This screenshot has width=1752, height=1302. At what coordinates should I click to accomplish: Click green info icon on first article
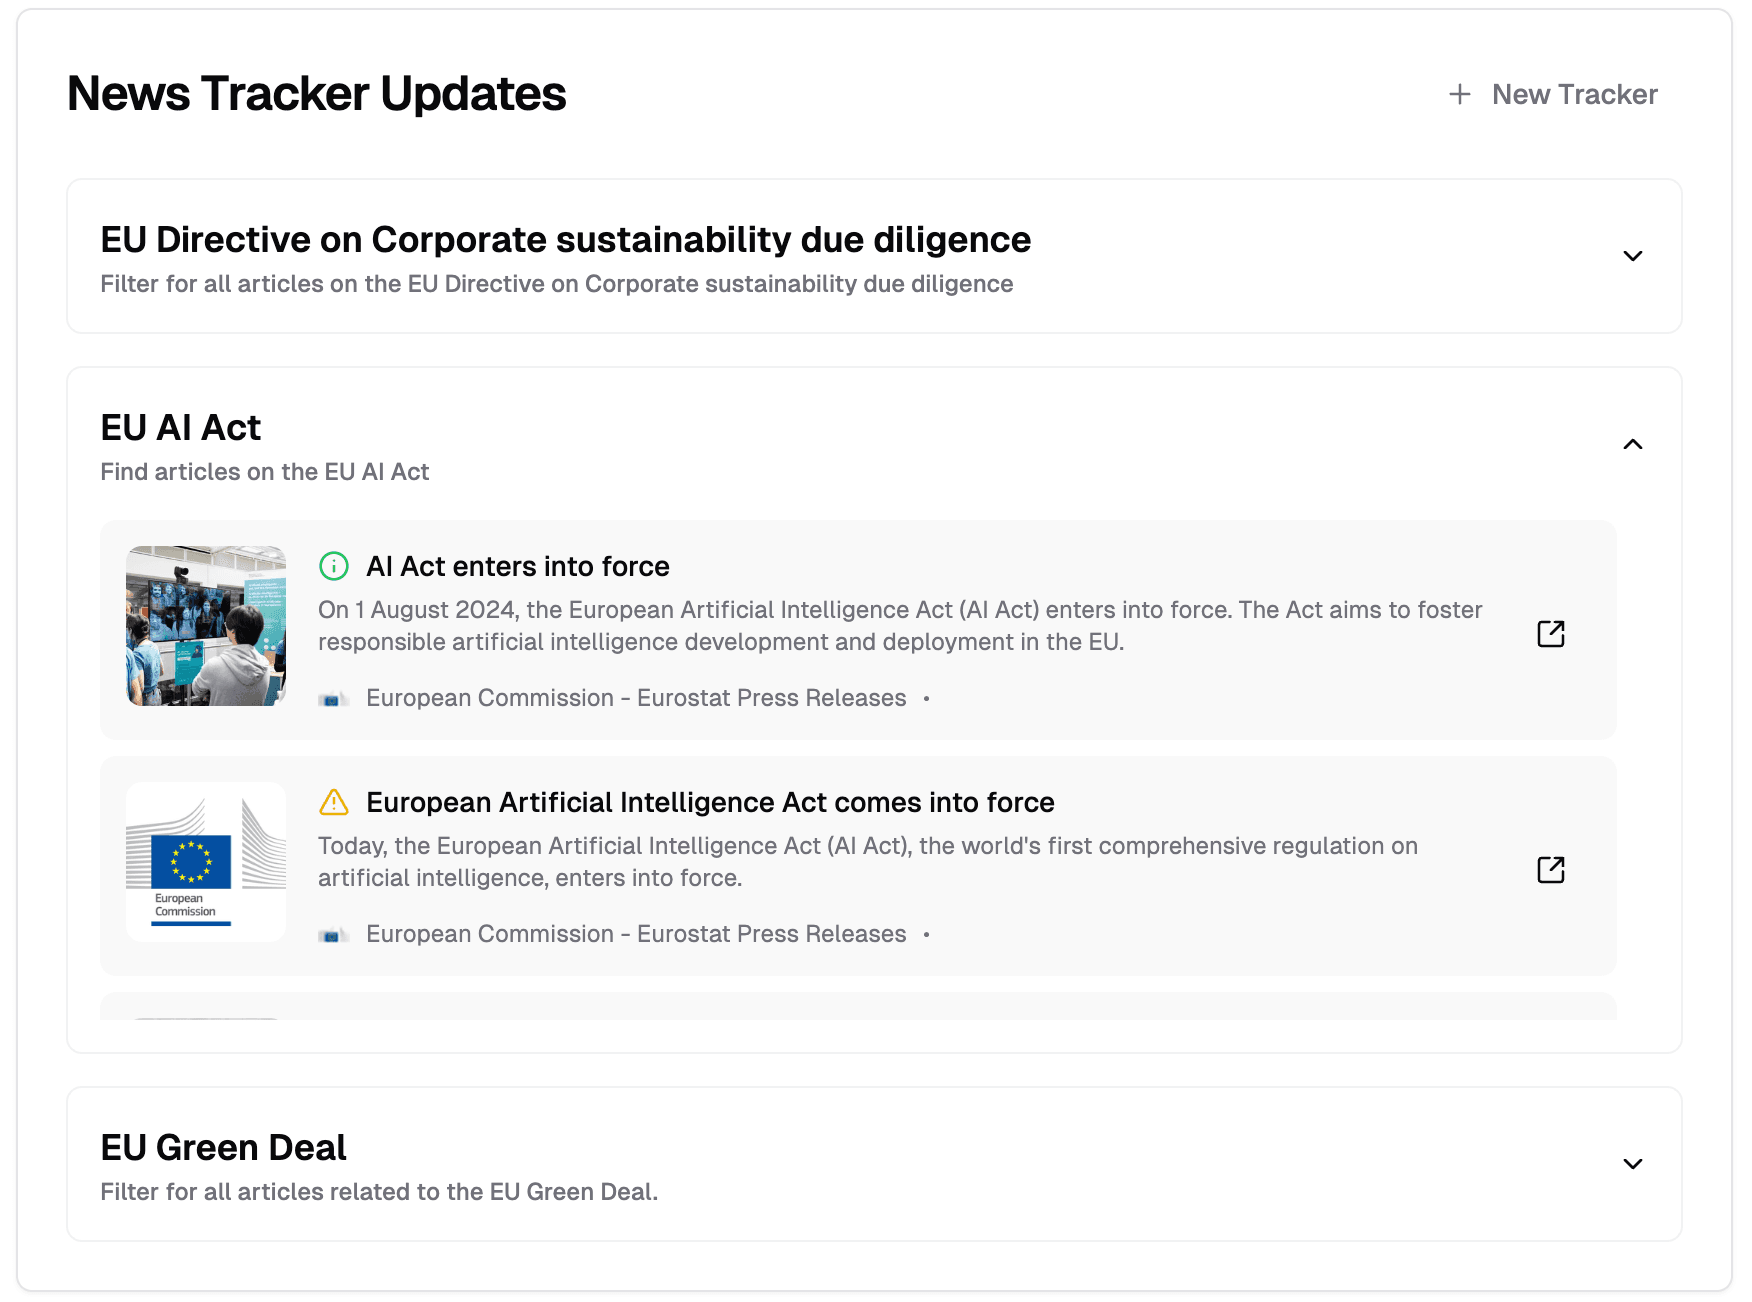(x=333, y=566)
